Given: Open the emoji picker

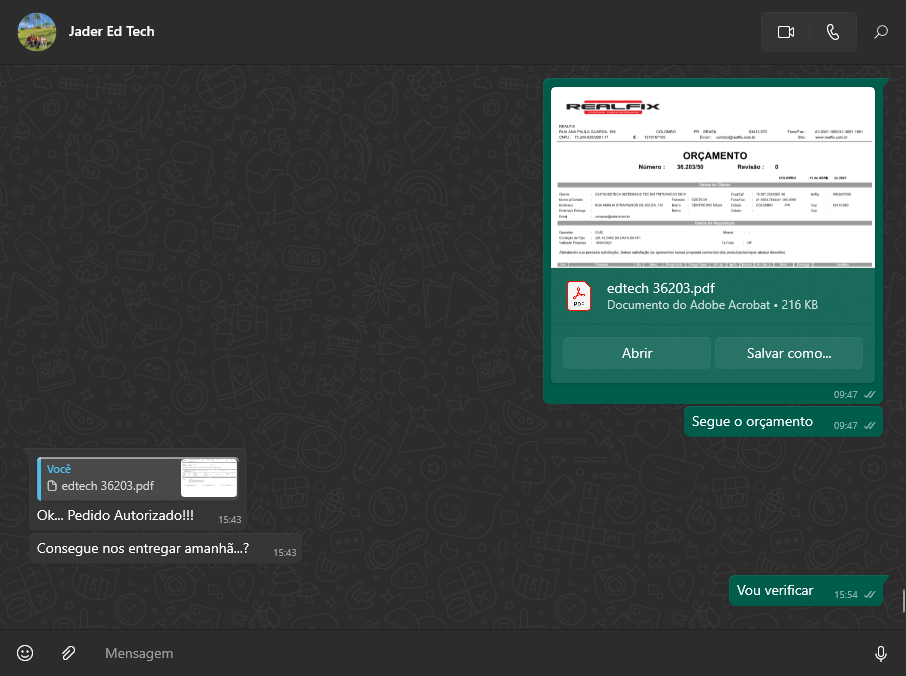Looking at the screenshot, I should click(25, 653).
